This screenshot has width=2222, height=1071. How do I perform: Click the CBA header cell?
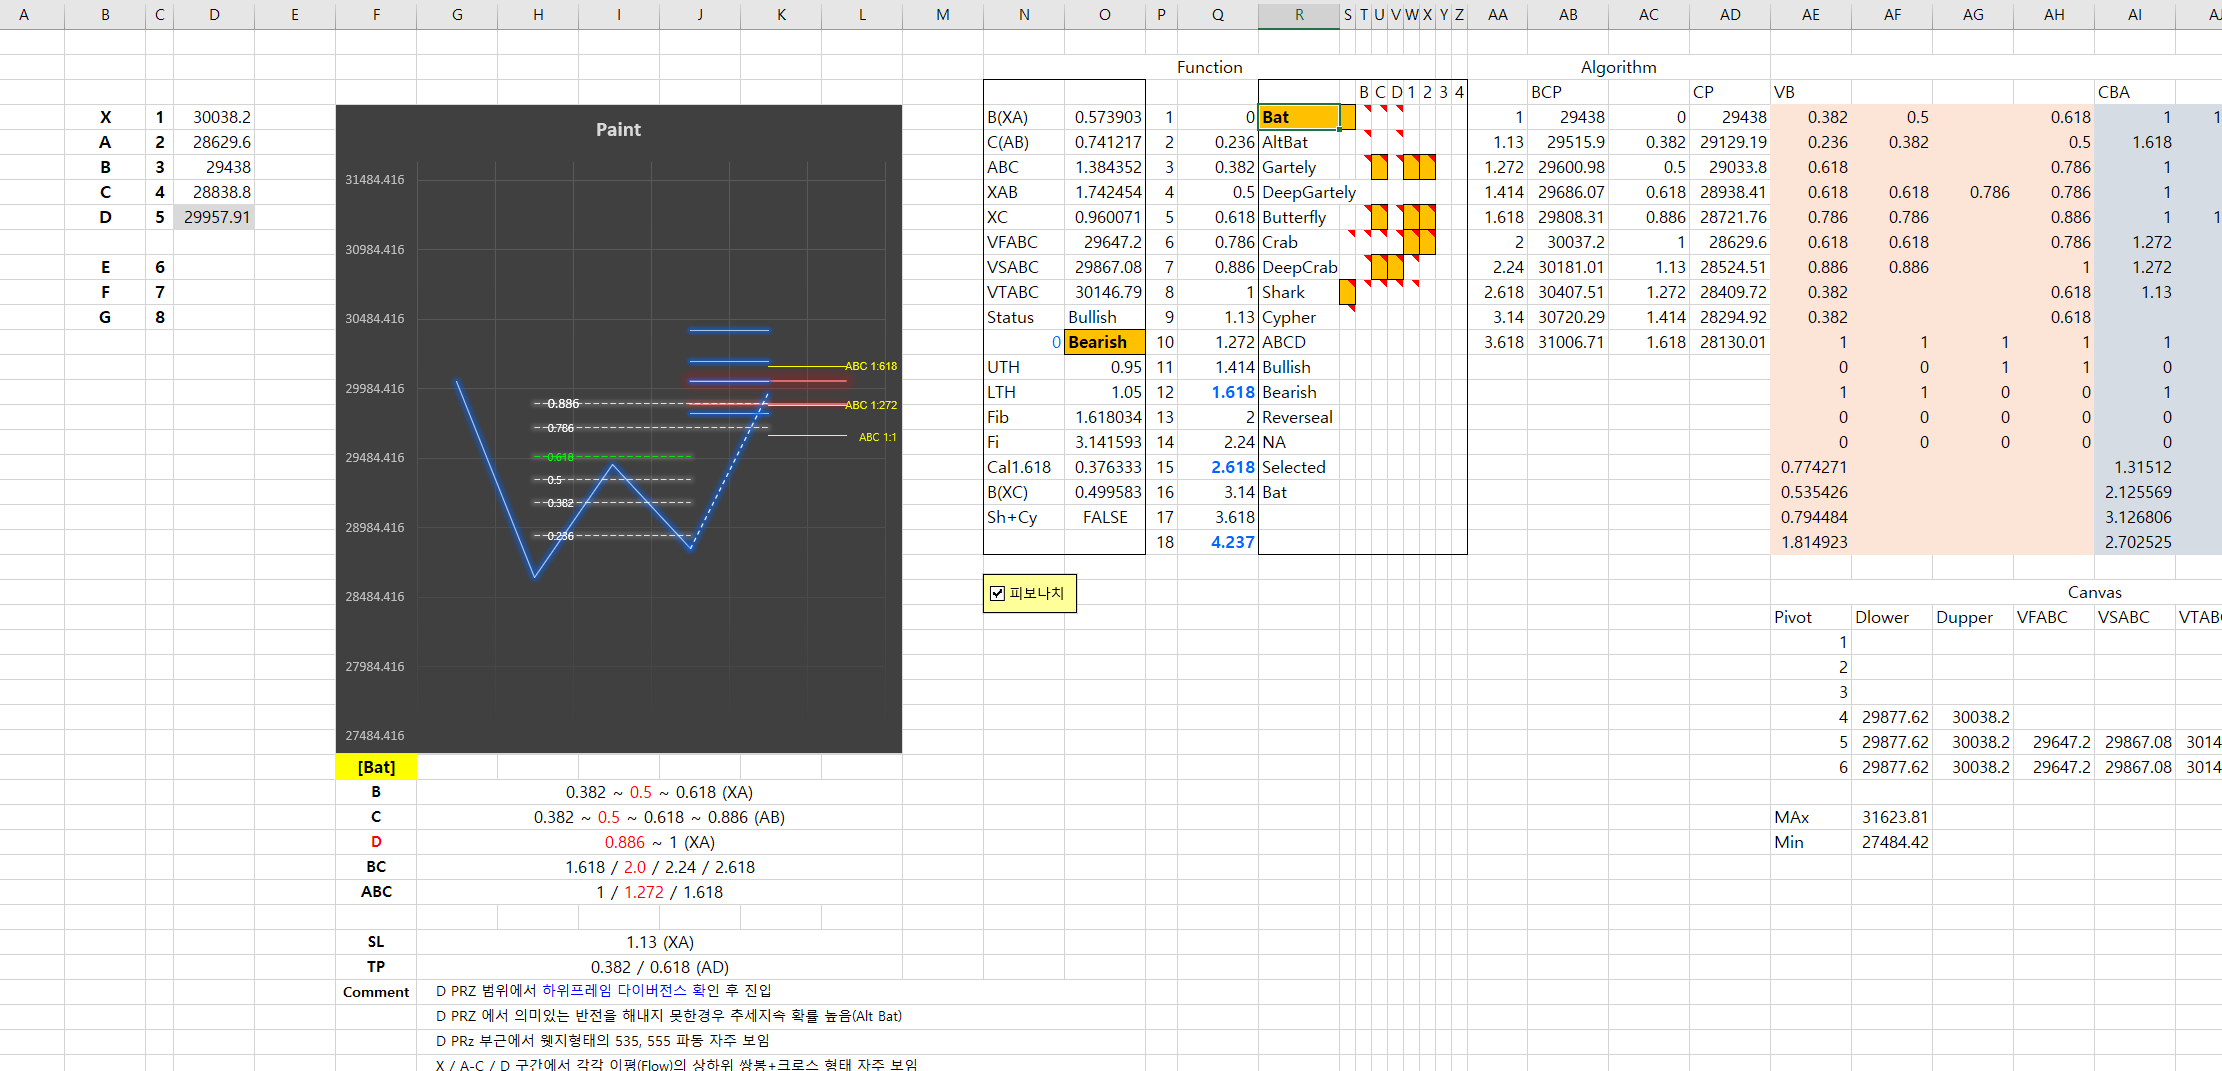click(x=2135, y=92)
